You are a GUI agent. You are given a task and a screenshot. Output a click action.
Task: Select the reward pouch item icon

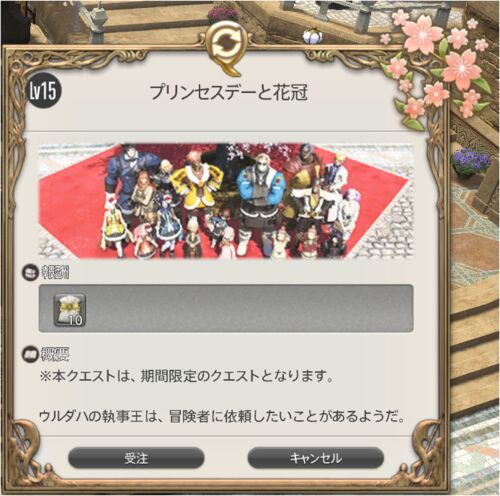pyautogui.click(x=70, y=310)
